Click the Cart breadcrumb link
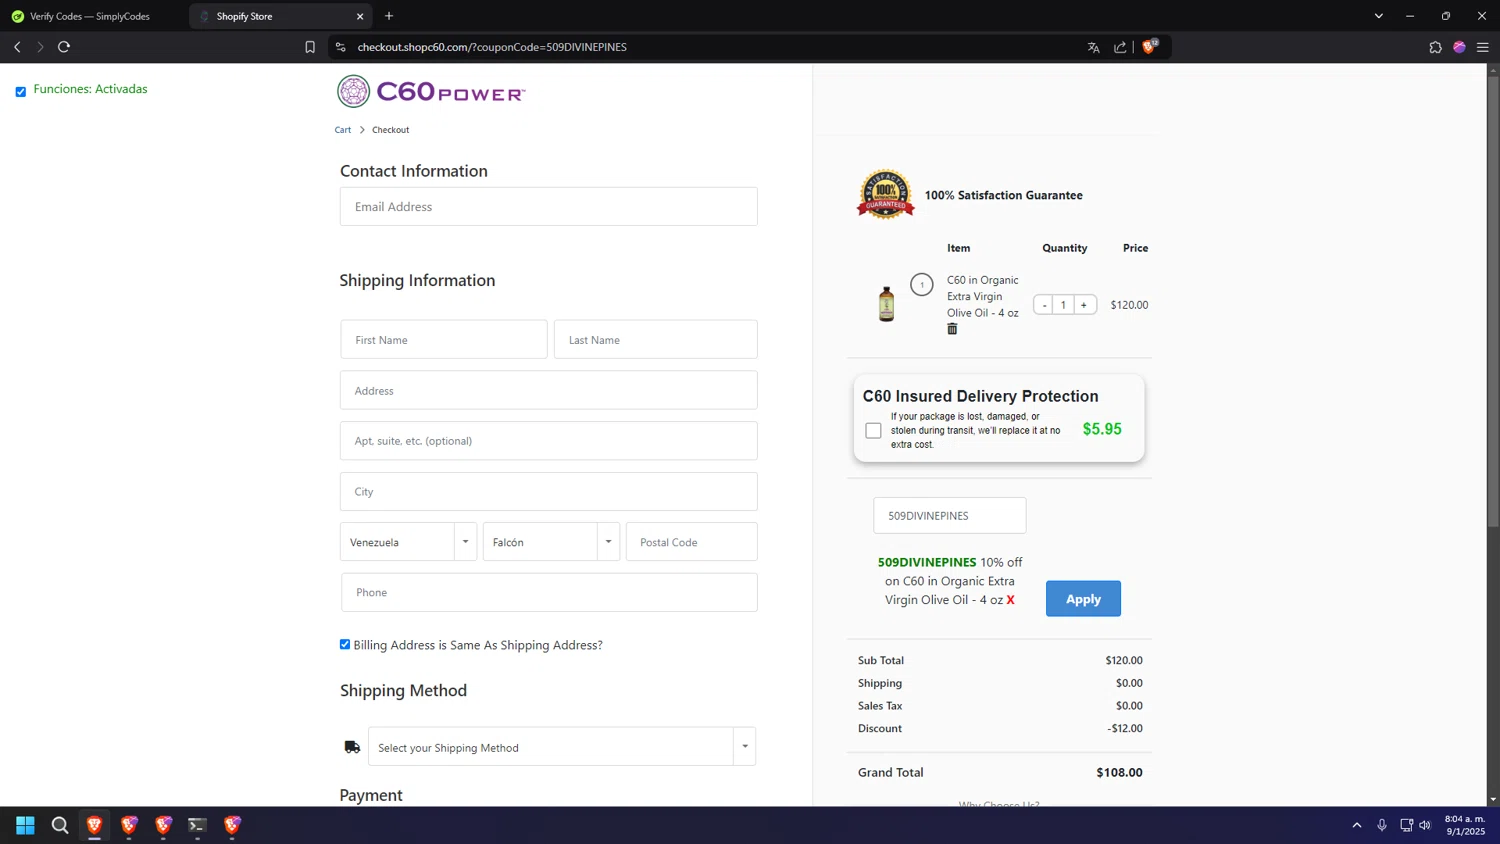1500x844 pixels. tap(343, 130)
